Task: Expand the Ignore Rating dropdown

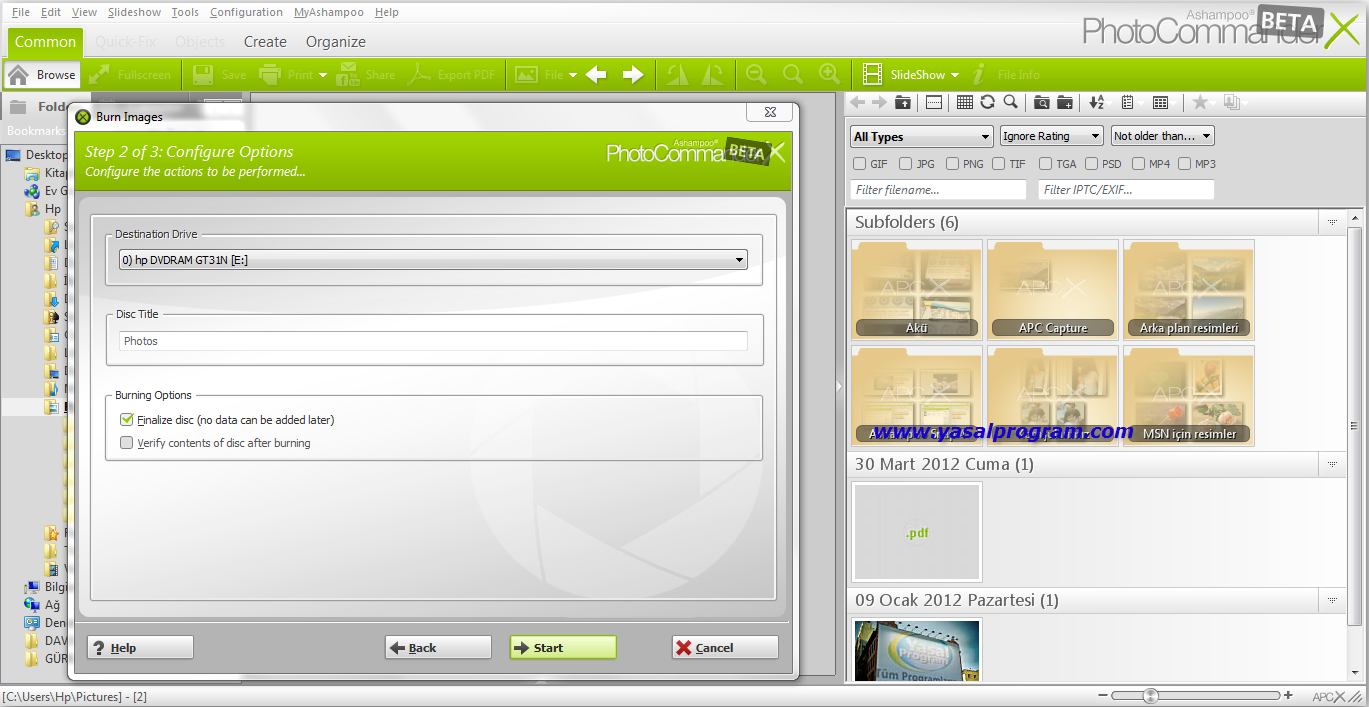Action: click(1051, 136)
